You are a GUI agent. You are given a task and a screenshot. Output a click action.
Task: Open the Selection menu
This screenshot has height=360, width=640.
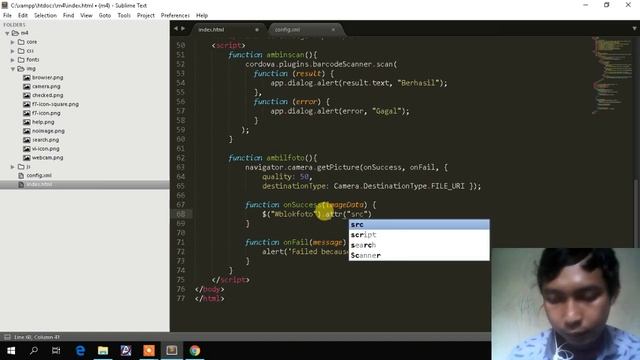[x=45, y=16]
